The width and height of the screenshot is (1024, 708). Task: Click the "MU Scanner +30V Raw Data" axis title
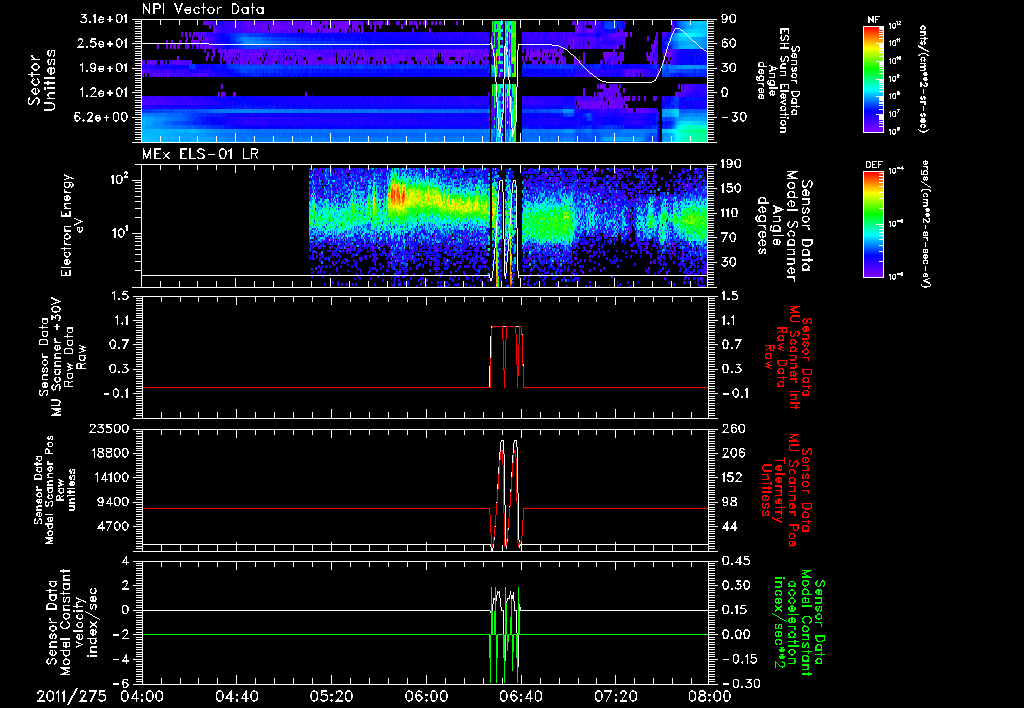(61, 357)
